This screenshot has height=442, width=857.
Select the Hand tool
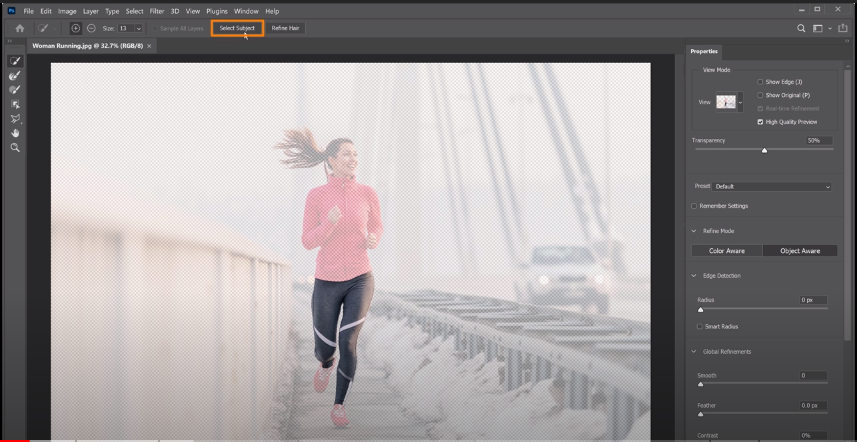coord(15,132)
